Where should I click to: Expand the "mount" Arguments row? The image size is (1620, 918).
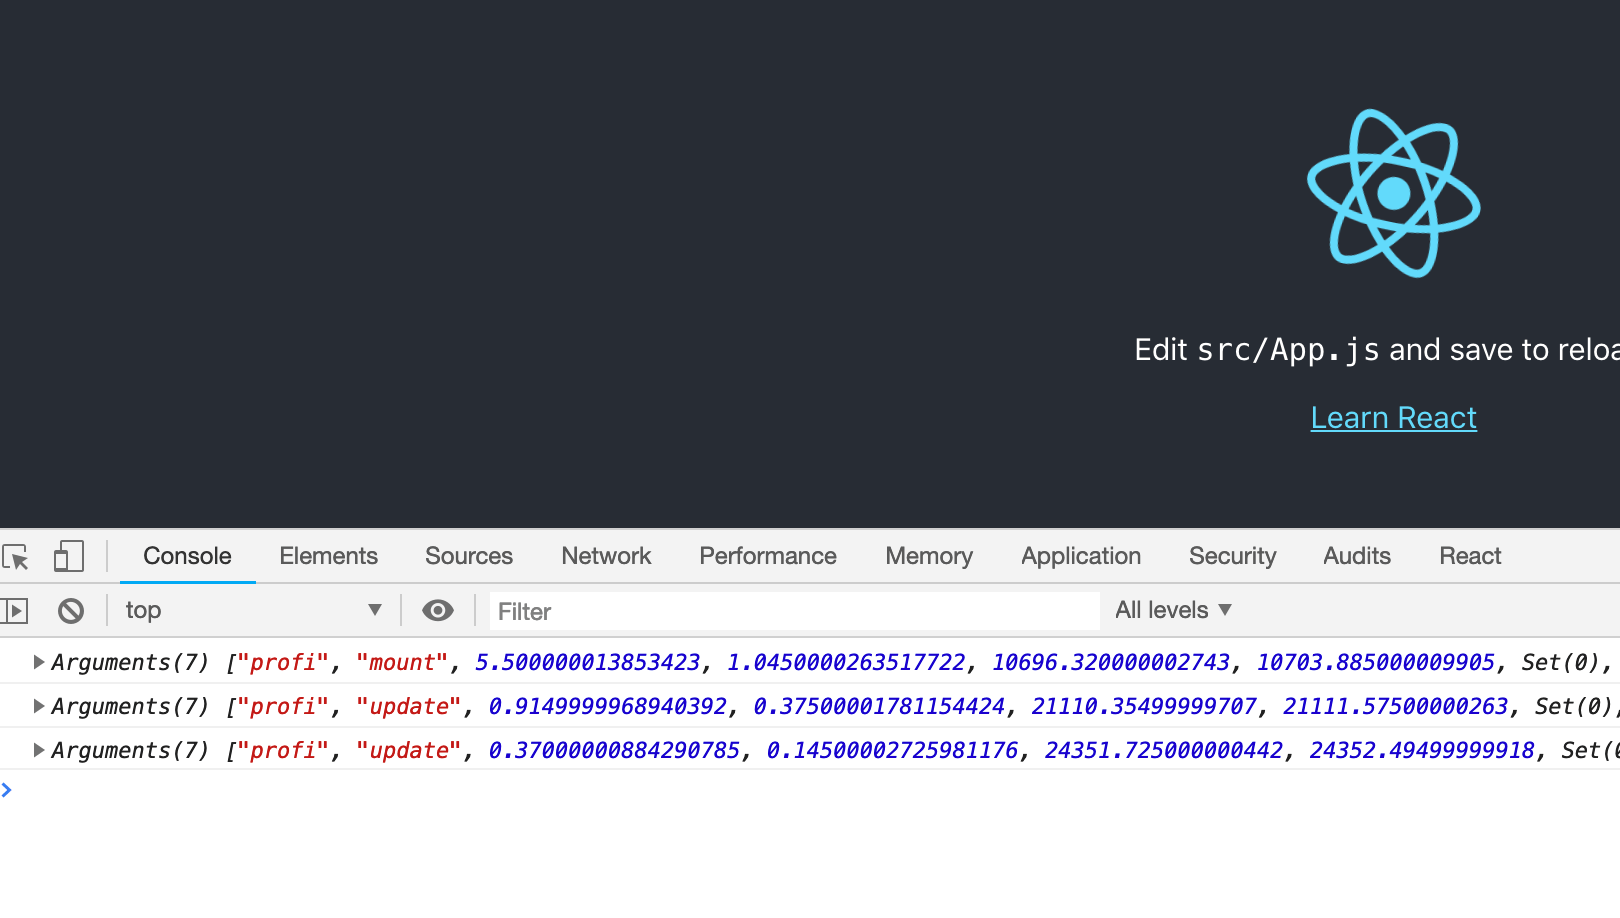click(38, 662)
